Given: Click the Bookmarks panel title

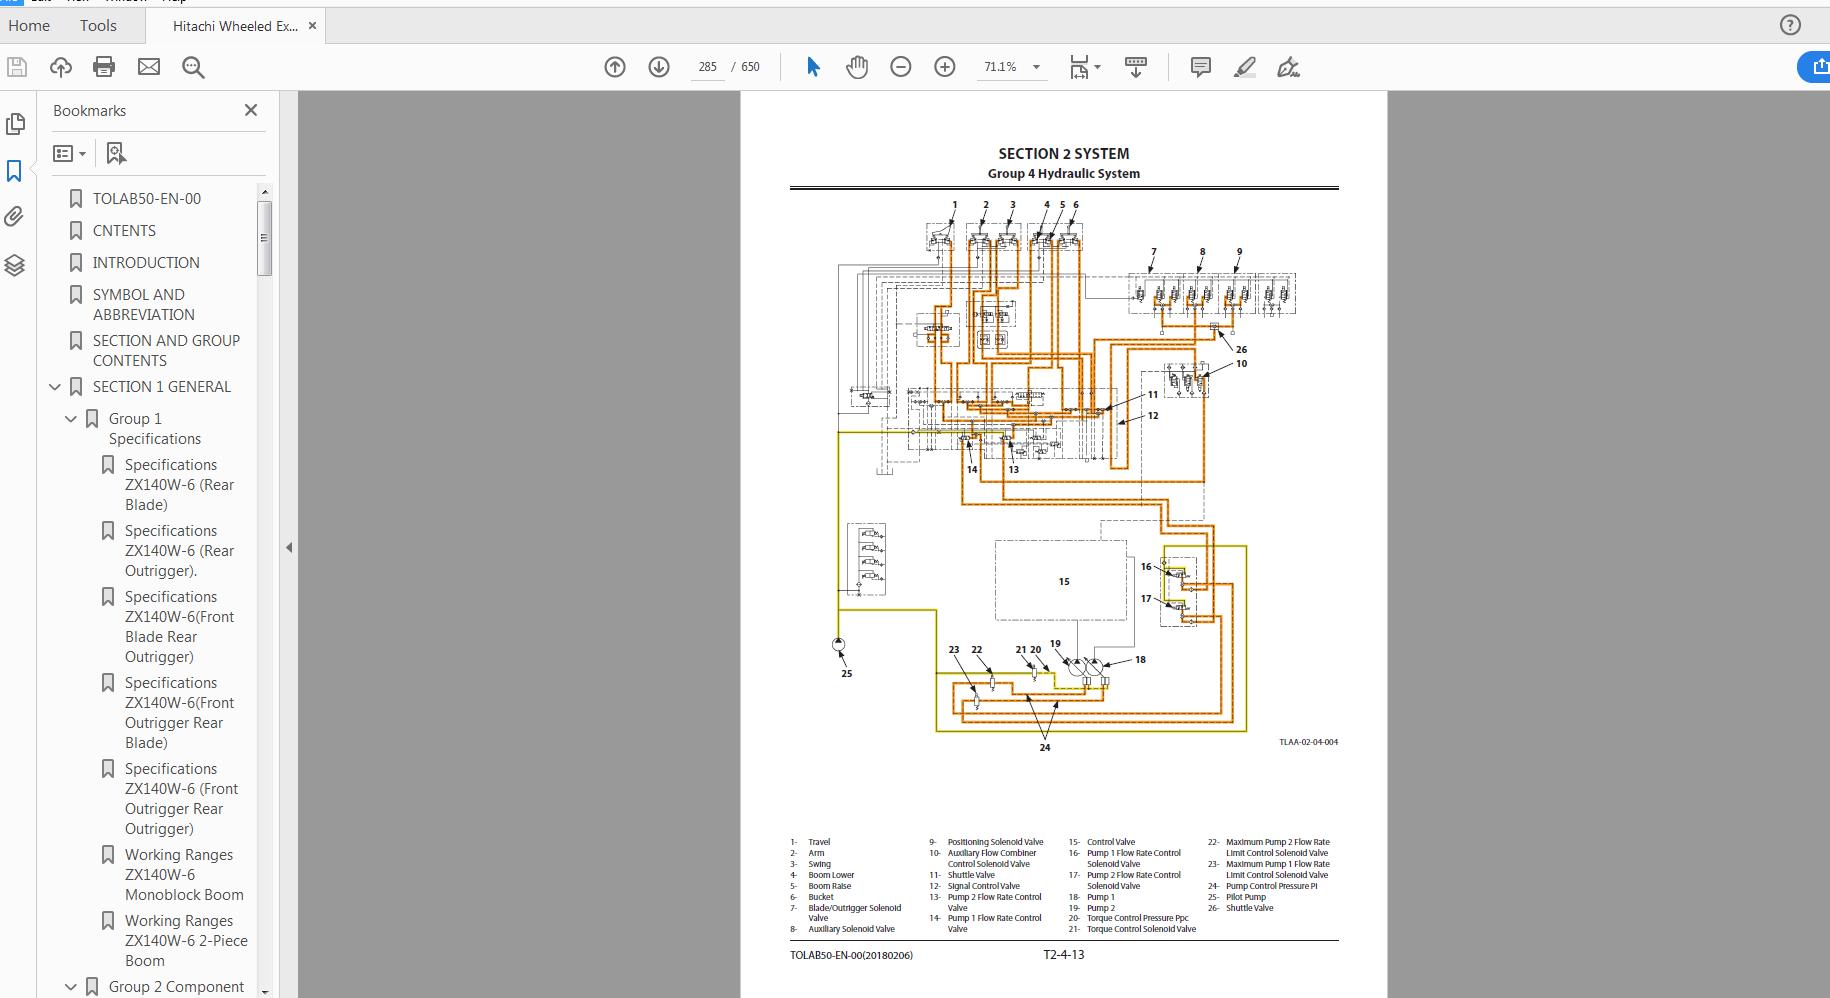Looking at the screenshot, I should (89, 111).
